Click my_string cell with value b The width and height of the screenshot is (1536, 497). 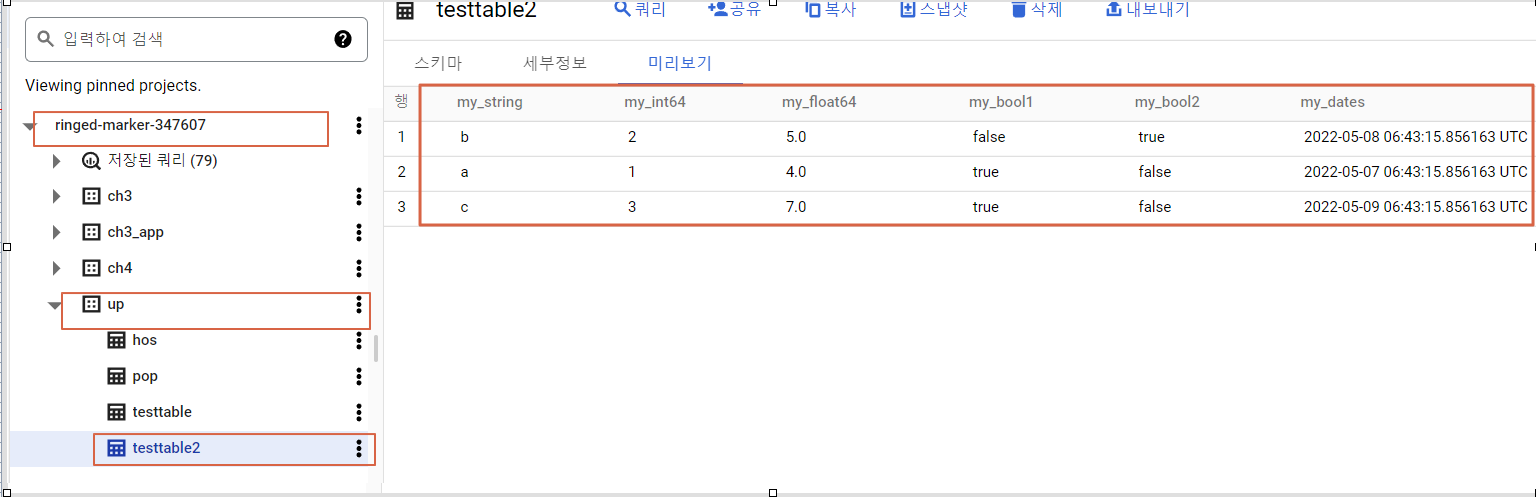(464, 137)
